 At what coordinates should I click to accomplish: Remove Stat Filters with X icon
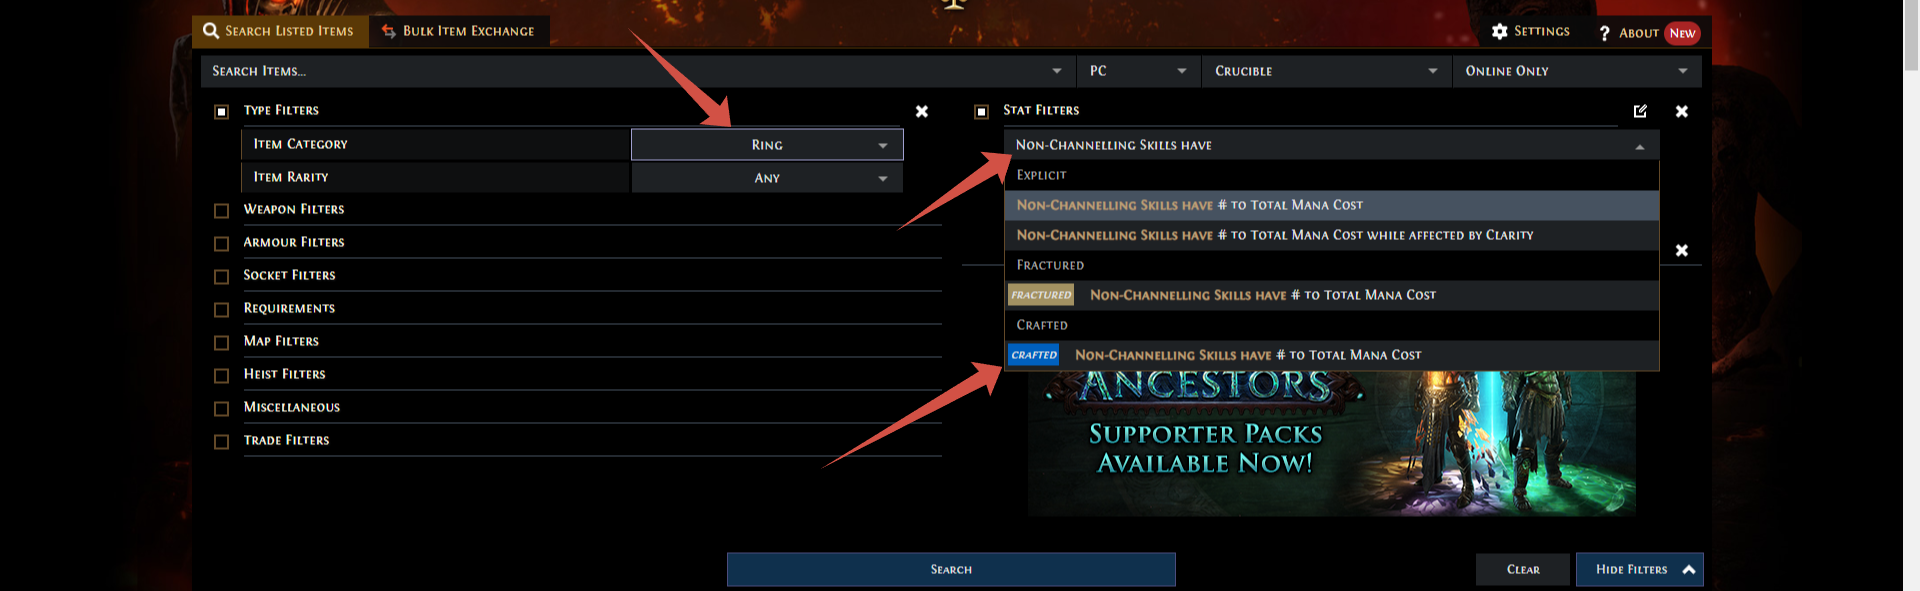pyautogui.click(x=1682, y=111)
